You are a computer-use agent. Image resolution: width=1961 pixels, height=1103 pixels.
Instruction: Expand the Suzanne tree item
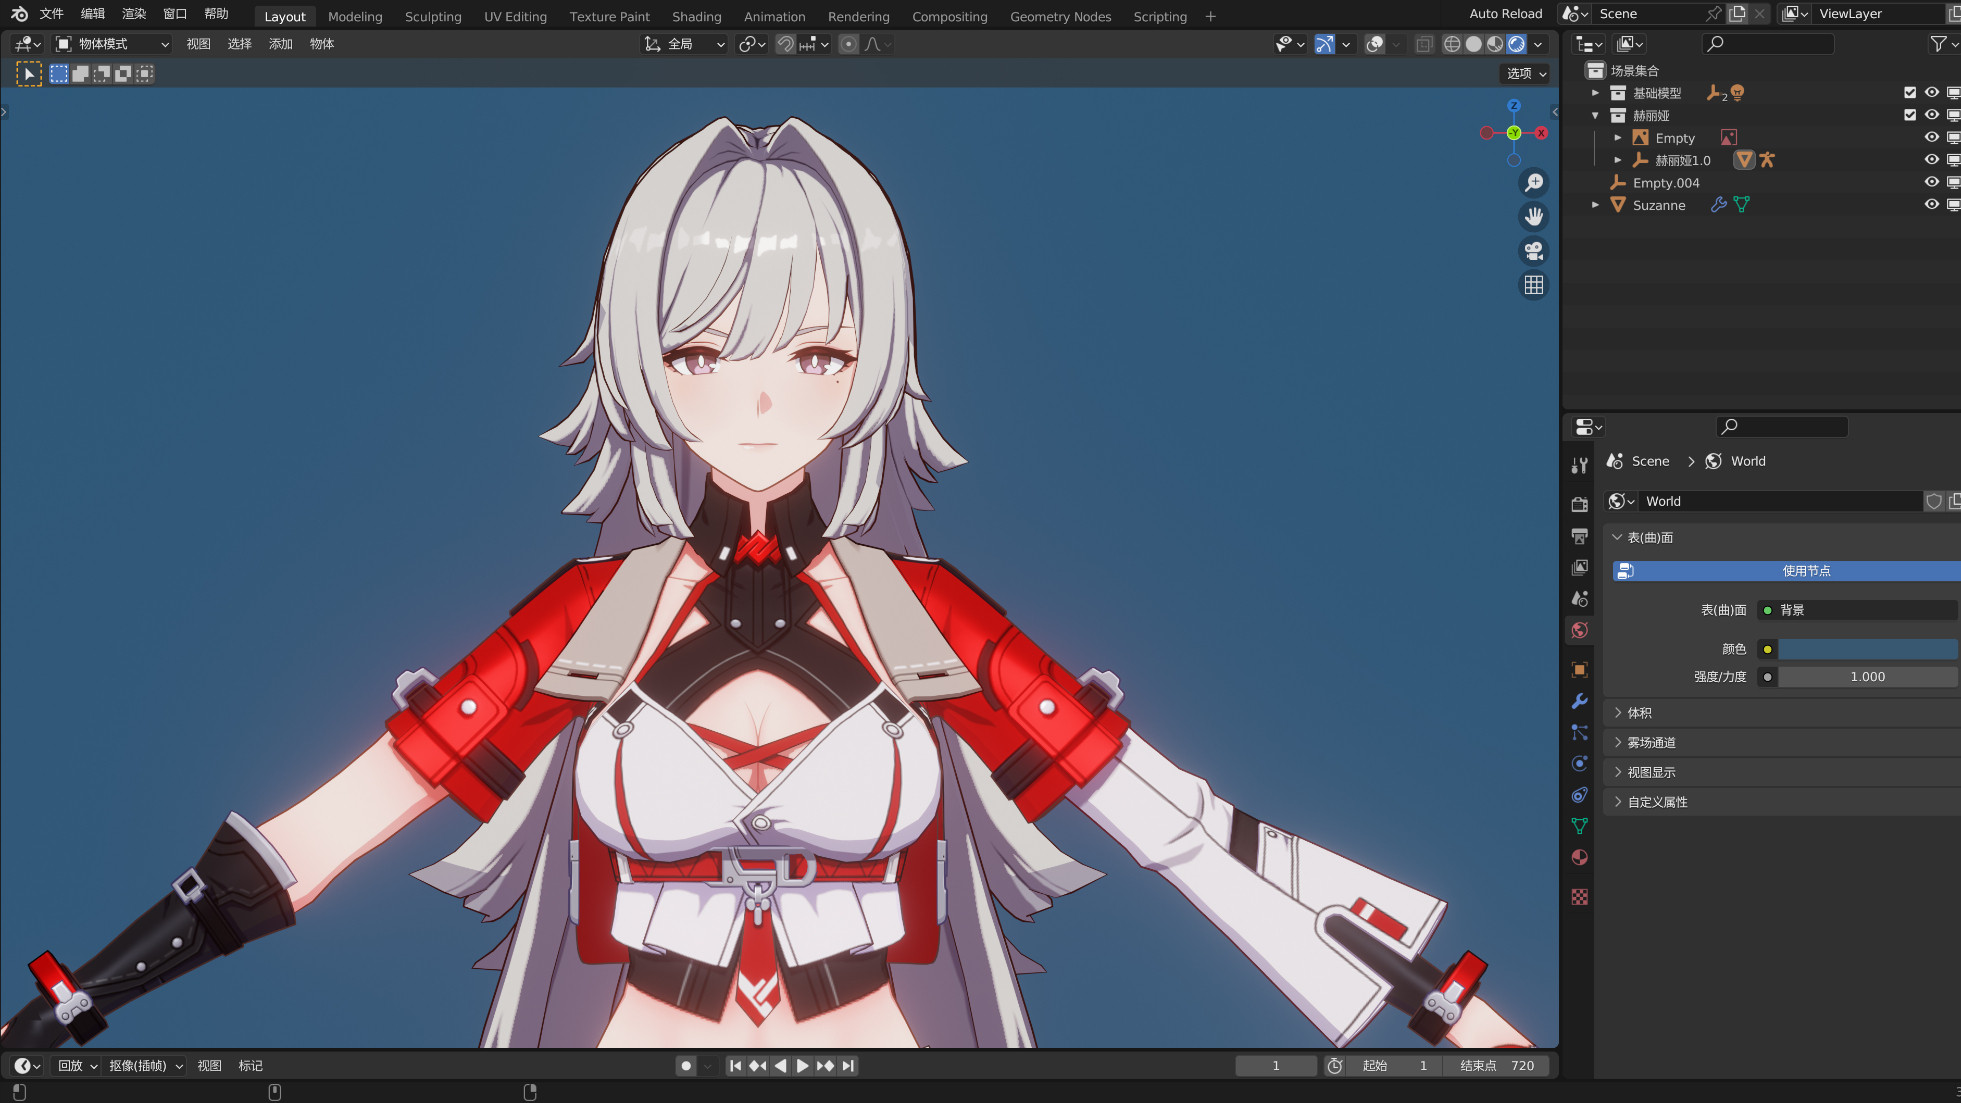(1595, 205)
